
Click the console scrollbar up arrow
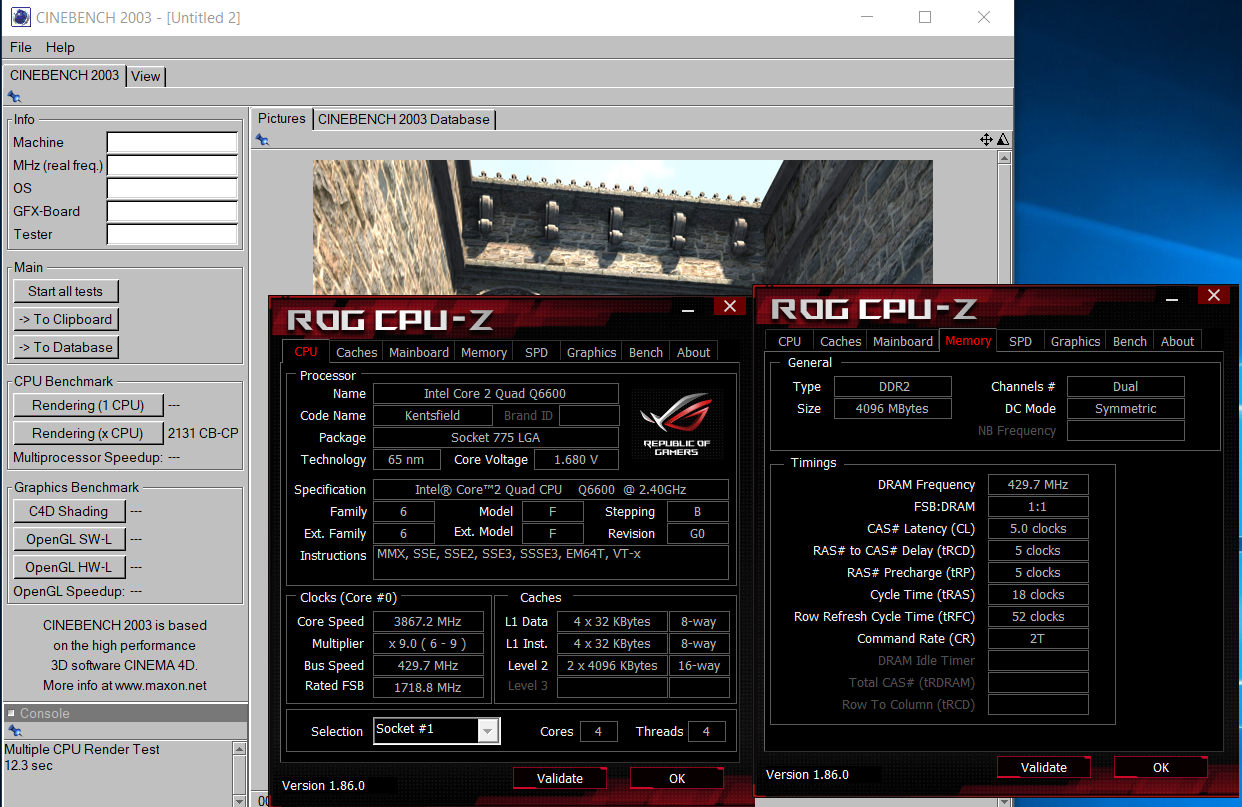point(239,749)
